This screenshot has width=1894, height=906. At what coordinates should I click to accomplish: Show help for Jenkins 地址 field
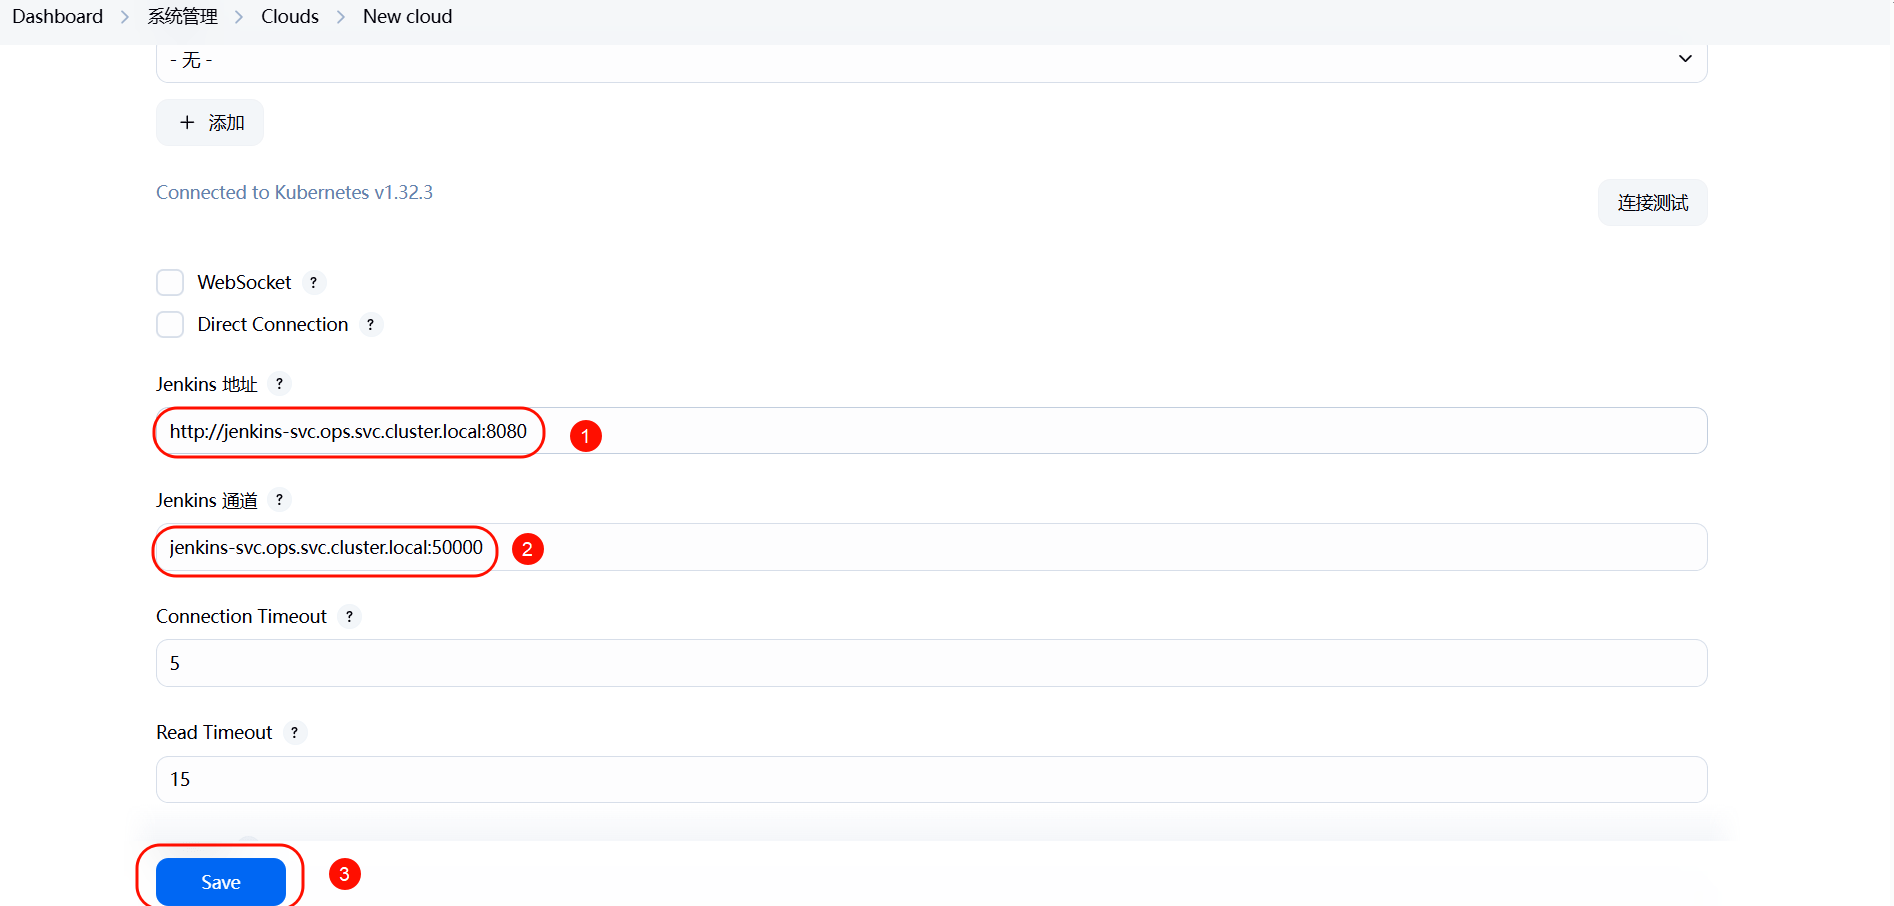coord(279,384)
